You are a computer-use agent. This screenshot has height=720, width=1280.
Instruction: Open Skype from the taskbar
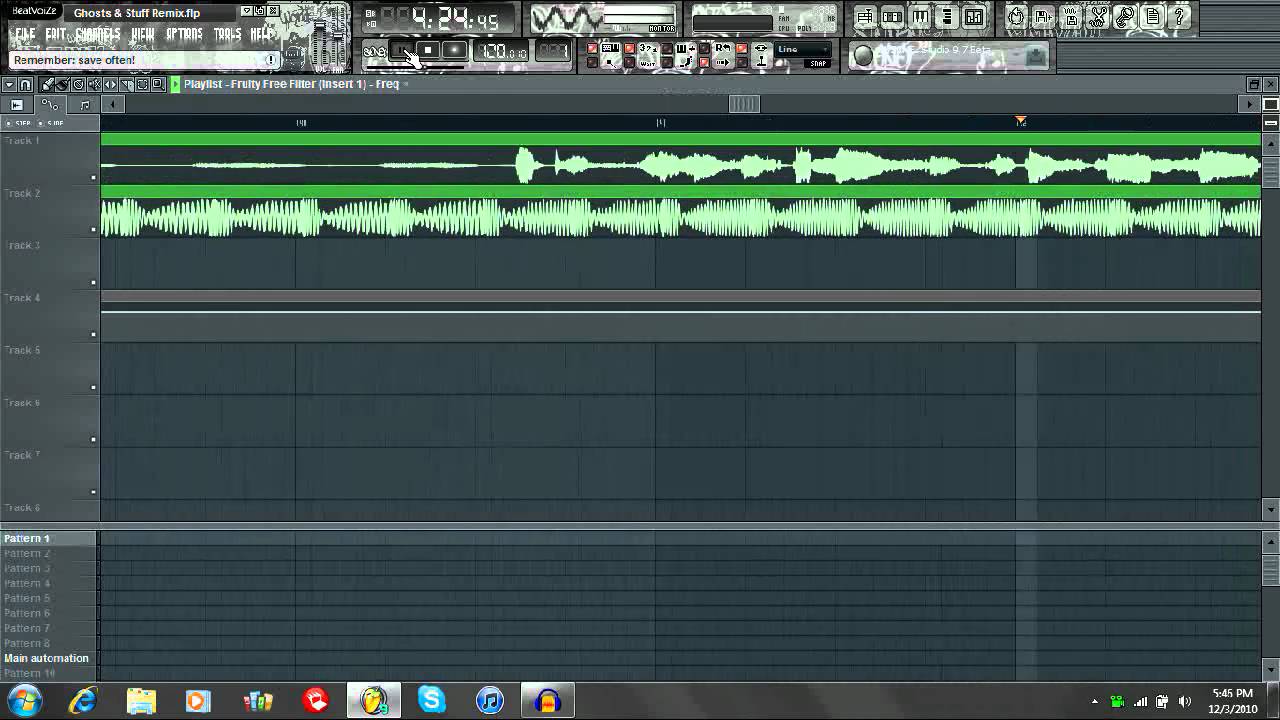[432, 700]
